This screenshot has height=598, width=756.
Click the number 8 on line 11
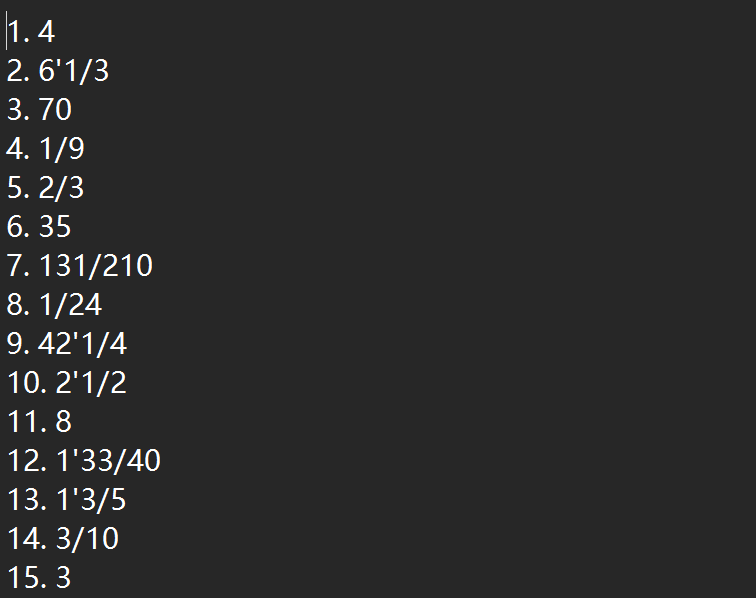click(64, 421)
